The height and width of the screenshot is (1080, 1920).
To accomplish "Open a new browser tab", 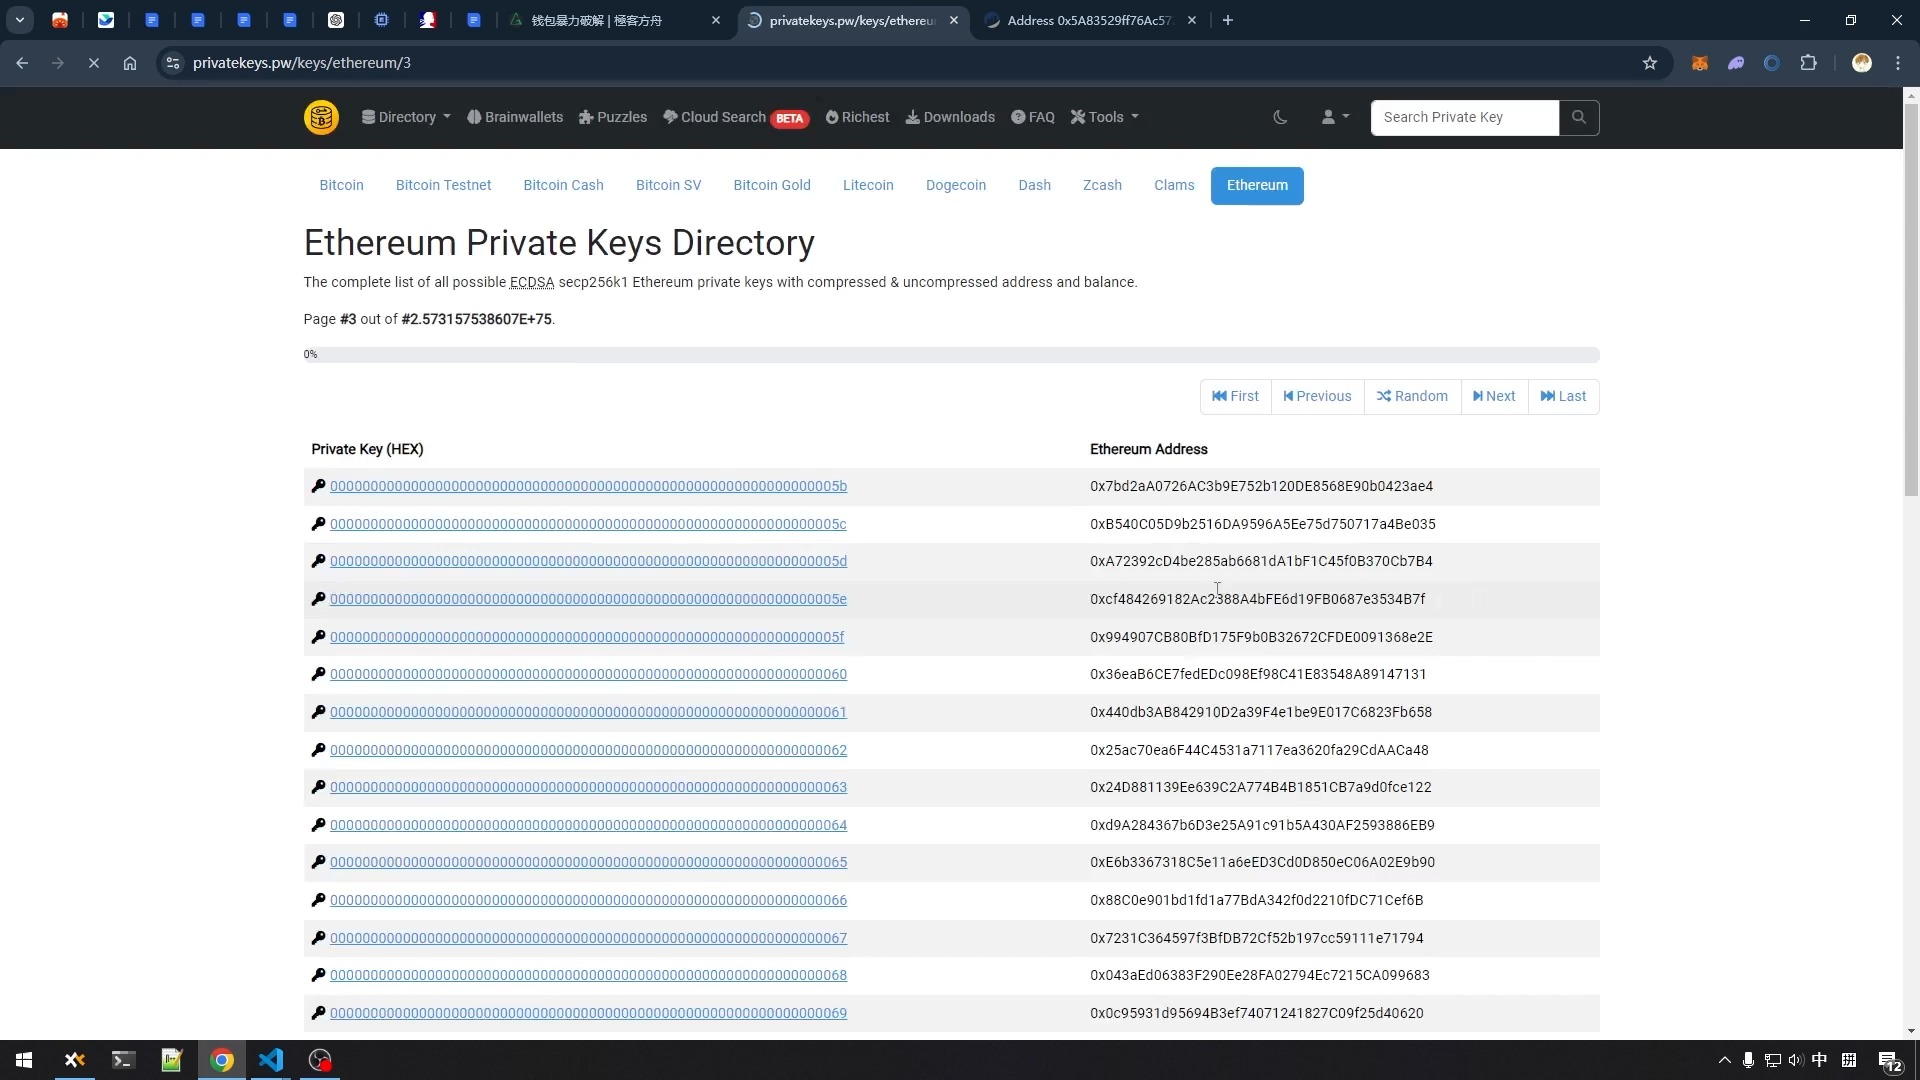I will click(x=1228, y=21).
